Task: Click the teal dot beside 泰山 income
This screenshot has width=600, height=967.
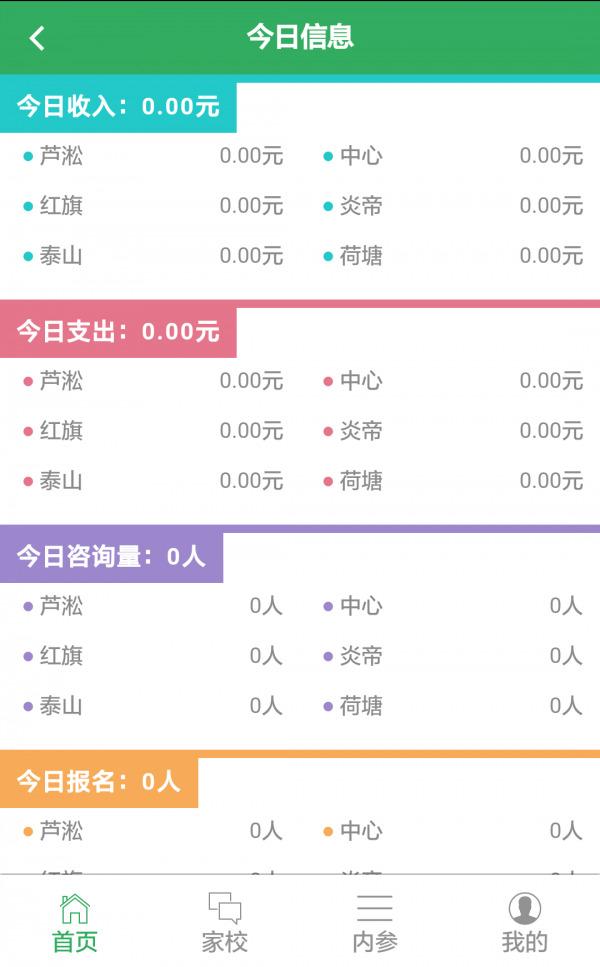Action: point(28,257)
